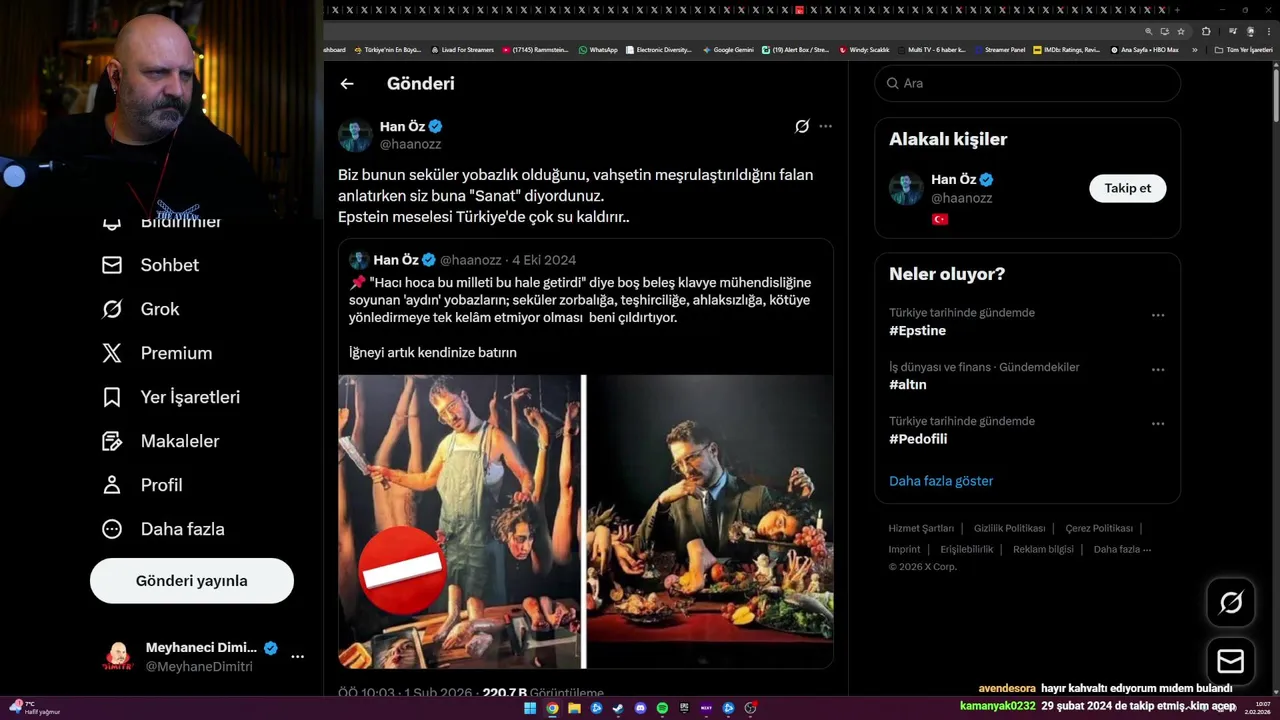Click the browser zoom magnifier icon
Screen dimensions: 1280x720
(1149, 31)
